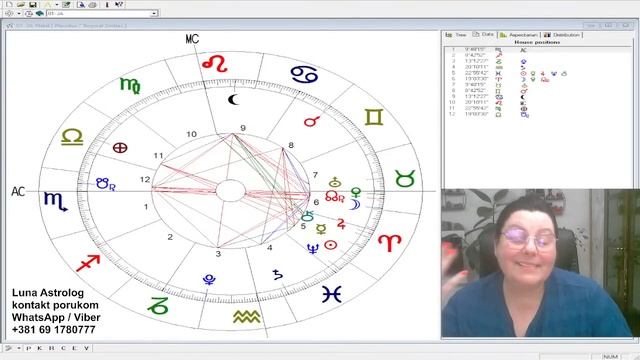This screenshot has width=640, height=360.
Task: Click the Sagittarius sign glyph on chart
Action: [88, 263]
